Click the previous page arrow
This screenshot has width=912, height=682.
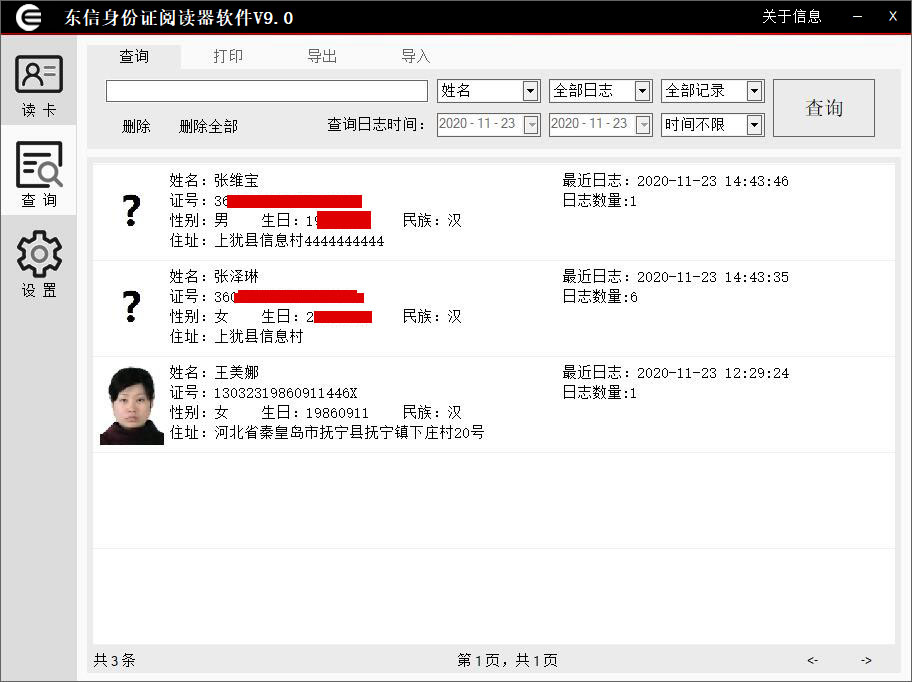click(x=813, y=660)
